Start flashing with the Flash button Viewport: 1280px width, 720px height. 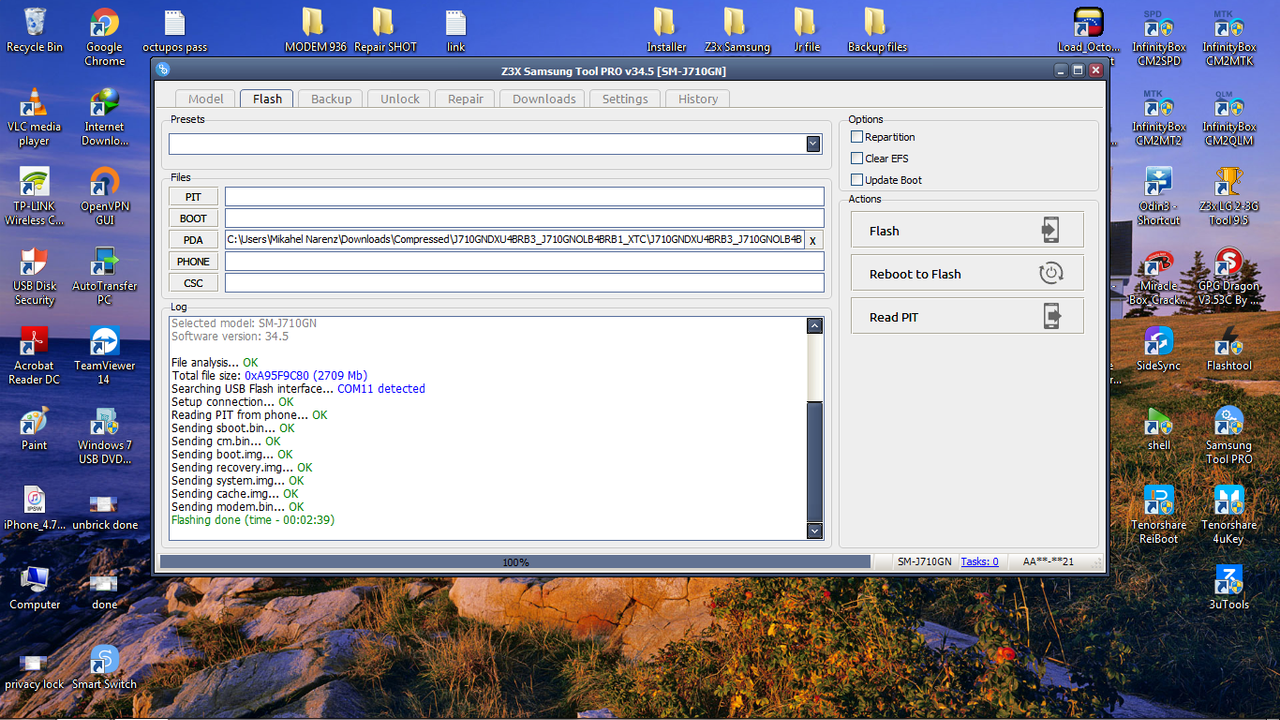coord(967,230)
